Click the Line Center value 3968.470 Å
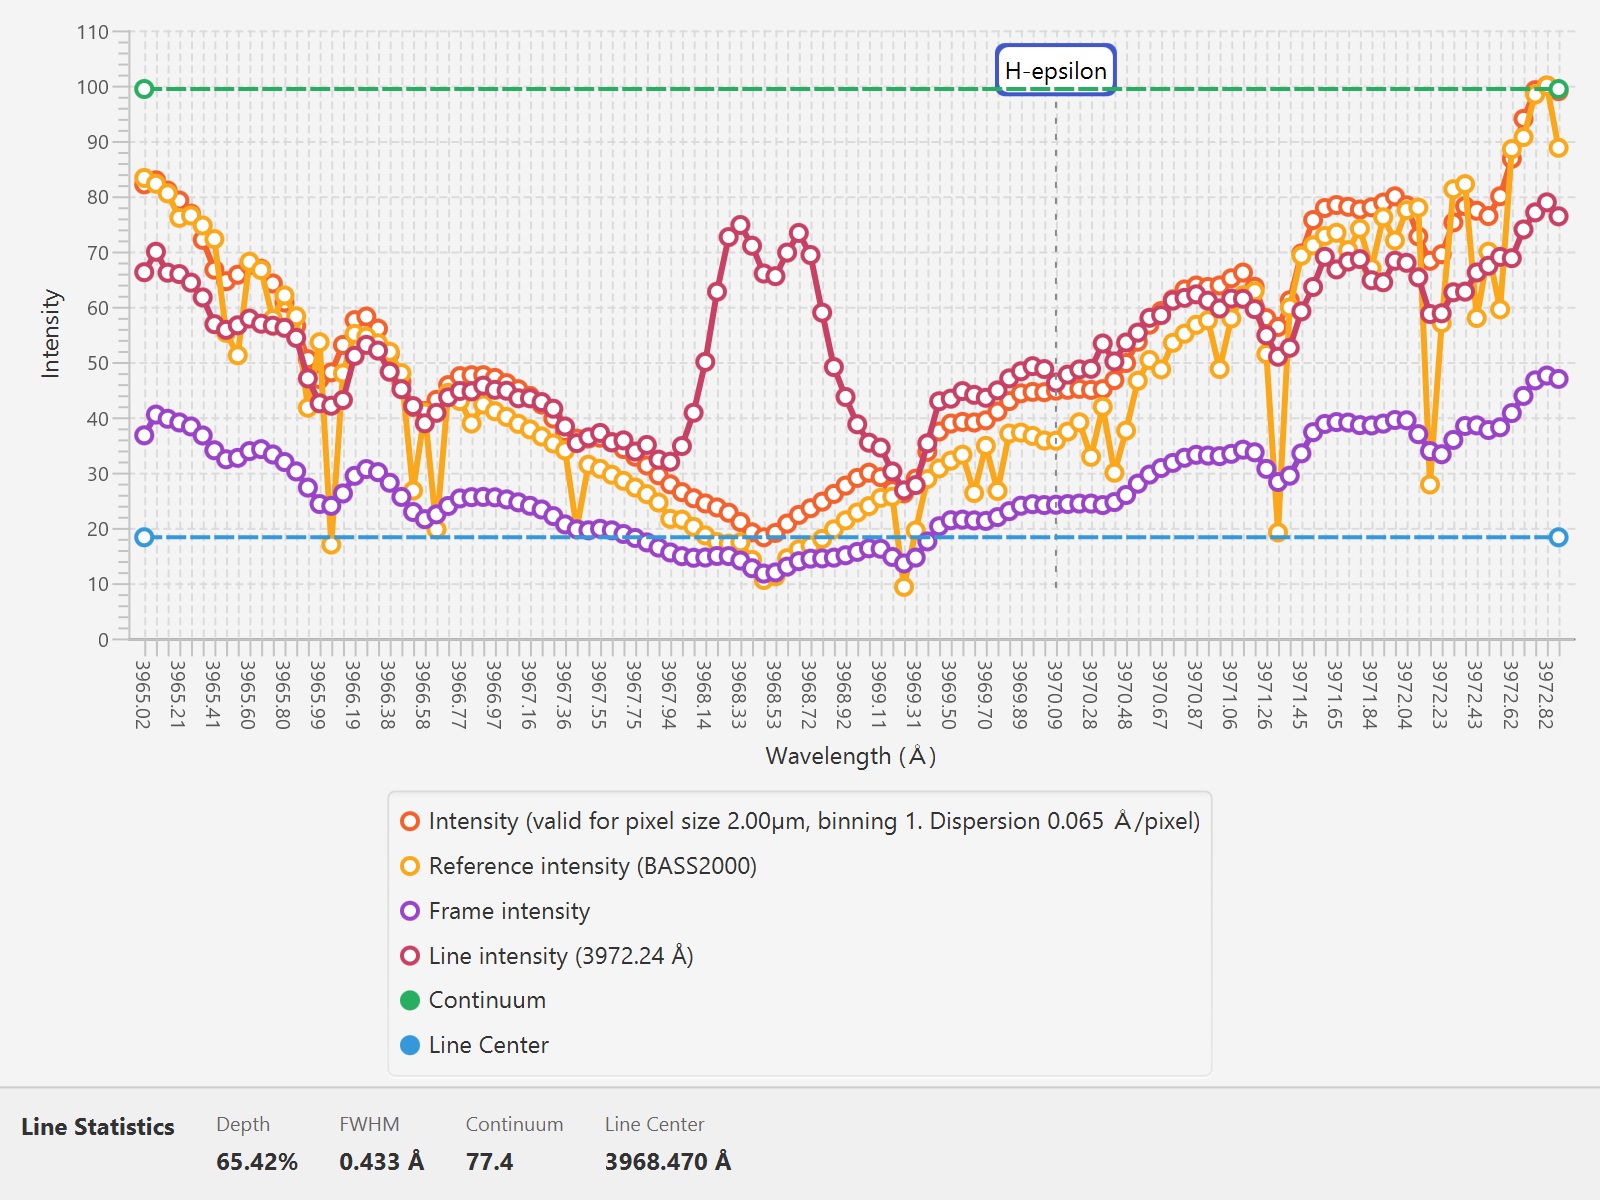Image resolution: width=1600 pixels, height=1200 pixels. click(667, 1162)
